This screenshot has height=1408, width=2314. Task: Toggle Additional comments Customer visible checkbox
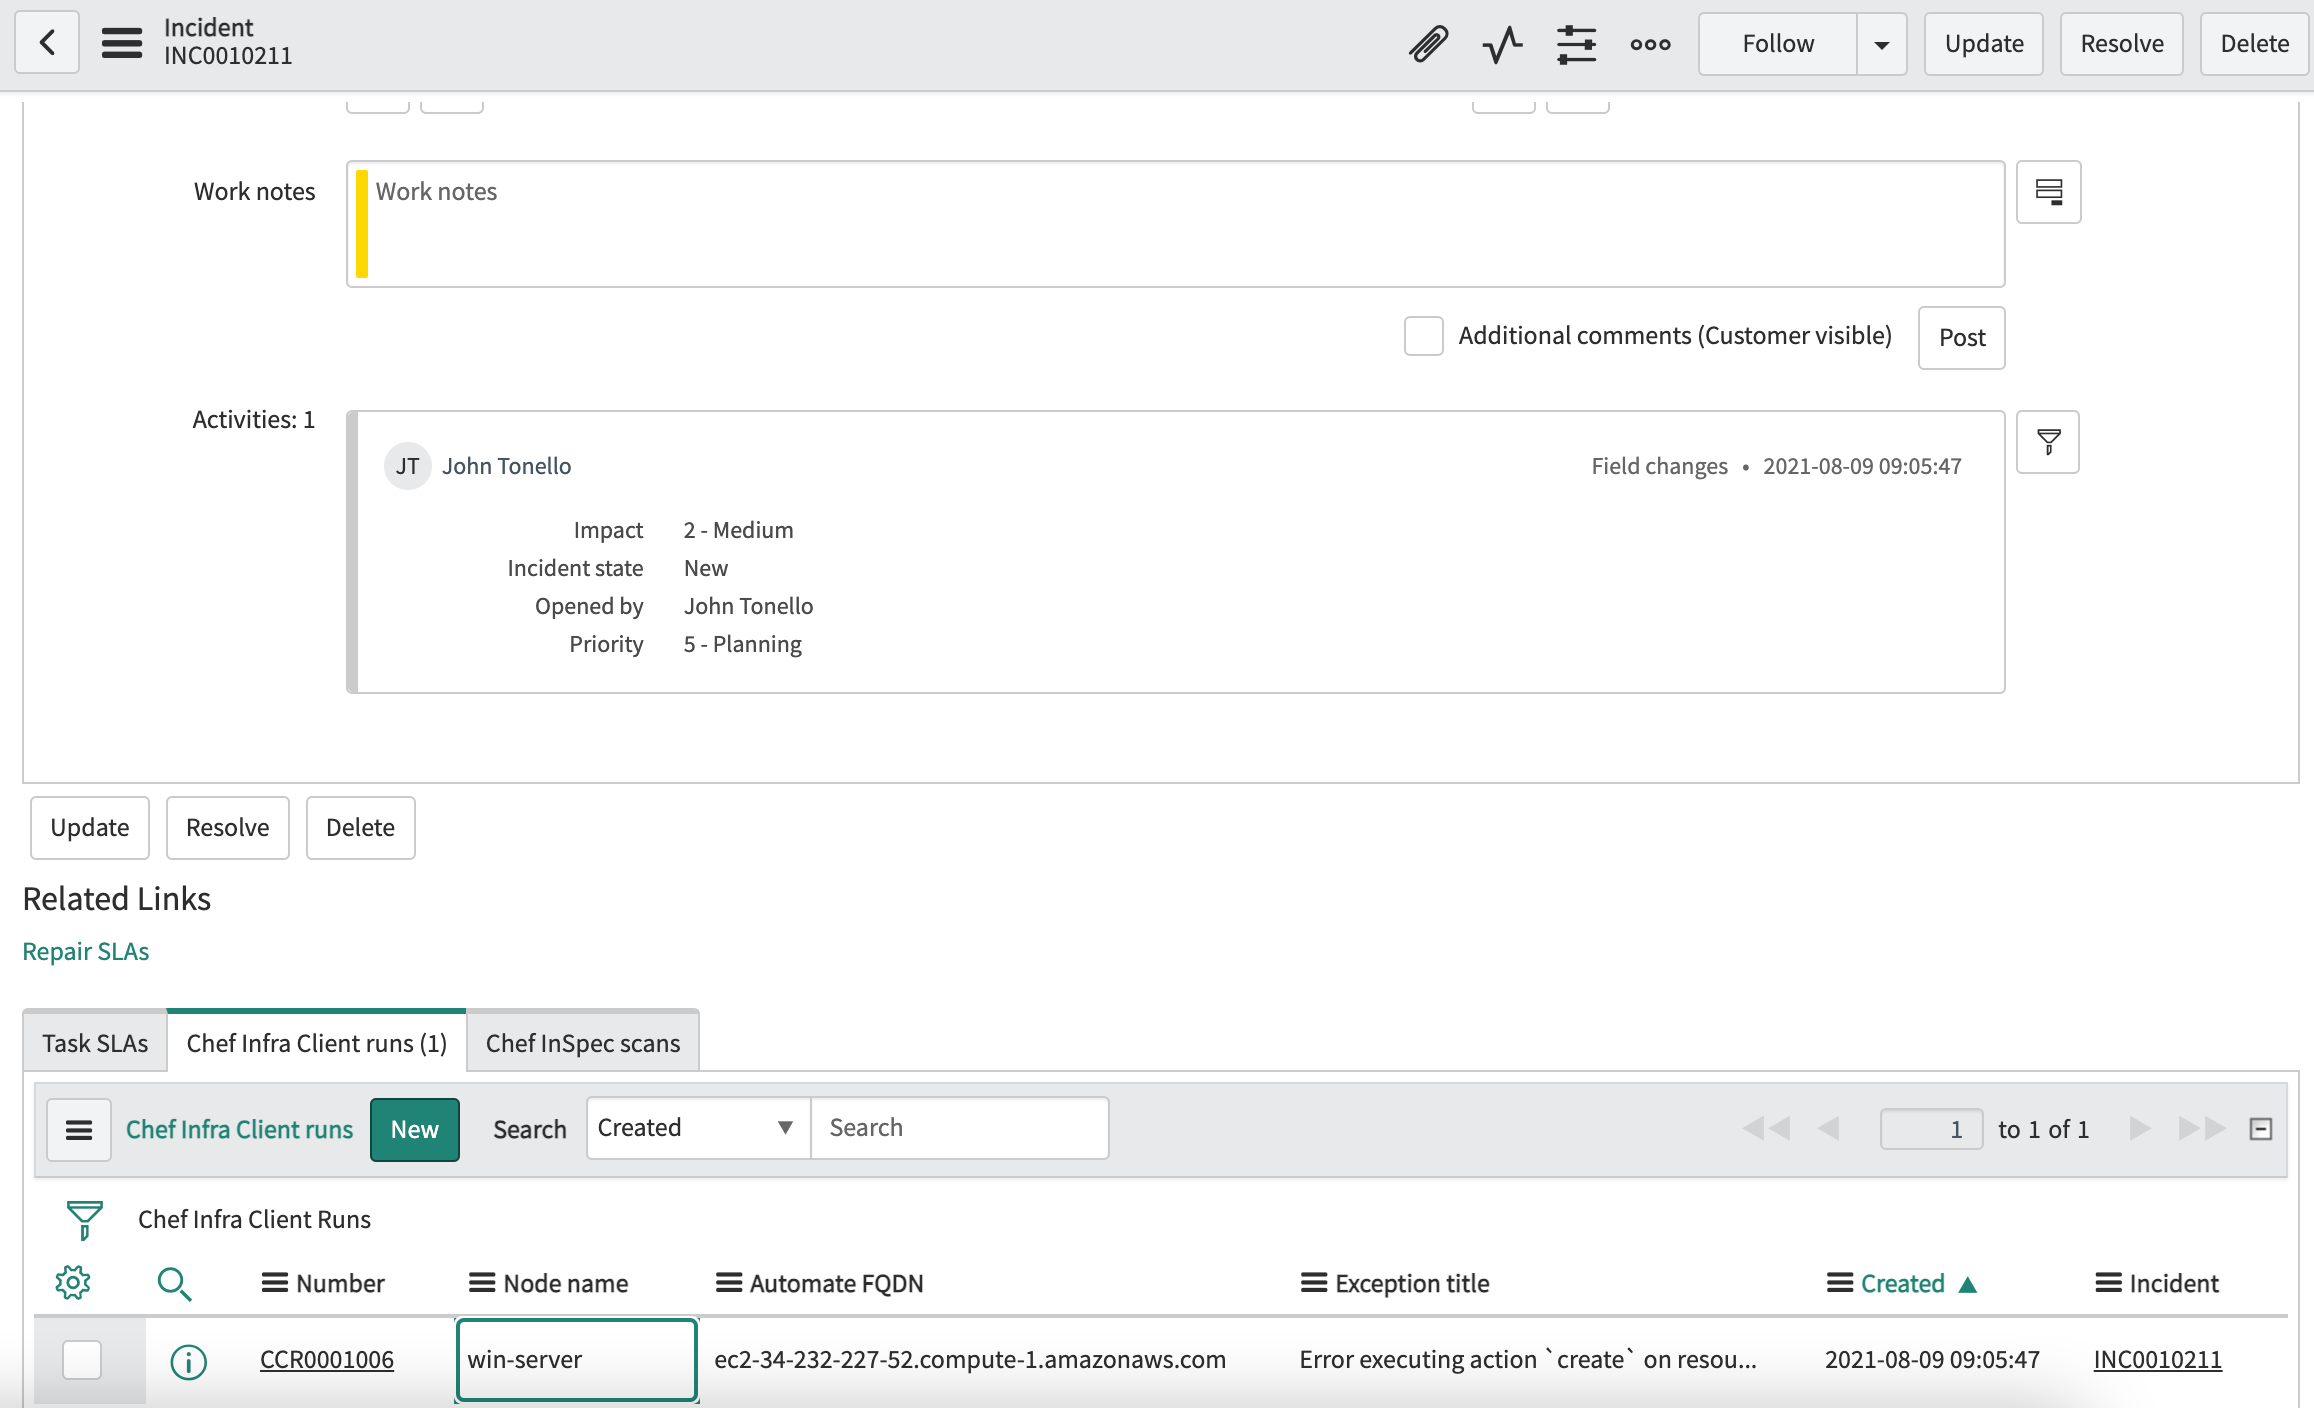(1423, 335)
